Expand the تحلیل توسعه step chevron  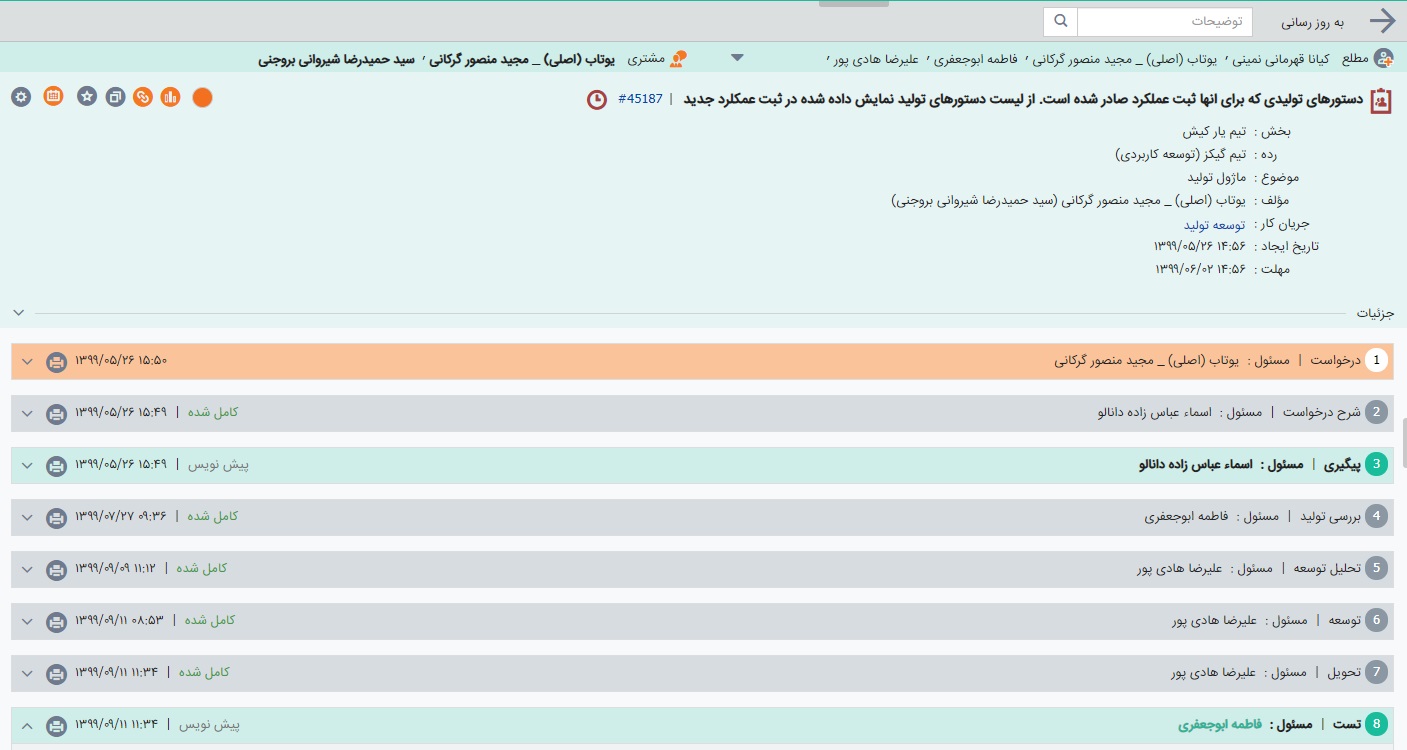point(27,569)
